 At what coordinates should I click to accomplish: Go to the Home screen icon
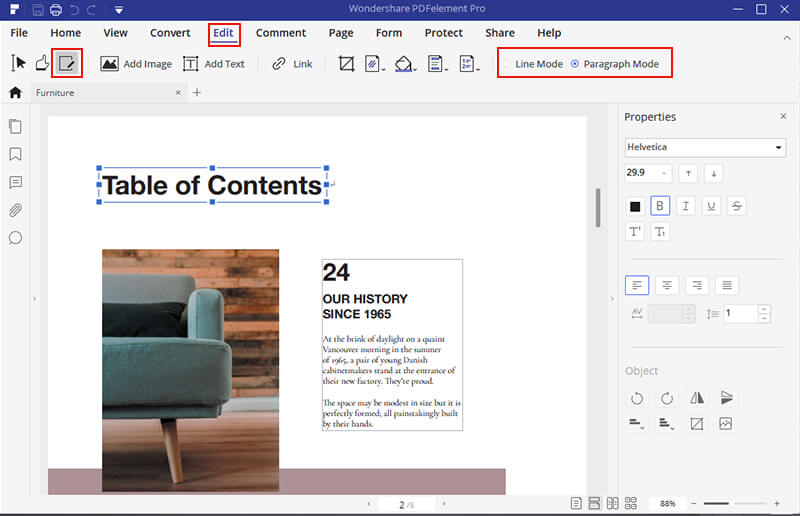coord(15,93)
